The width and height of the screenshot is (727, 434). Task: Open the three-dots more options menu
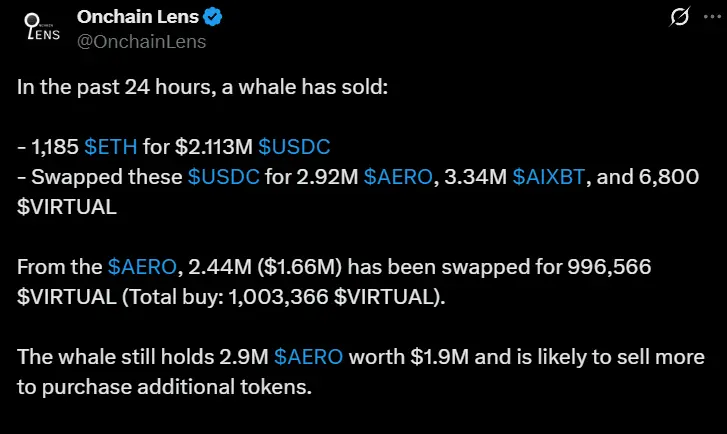pos(712,17)
